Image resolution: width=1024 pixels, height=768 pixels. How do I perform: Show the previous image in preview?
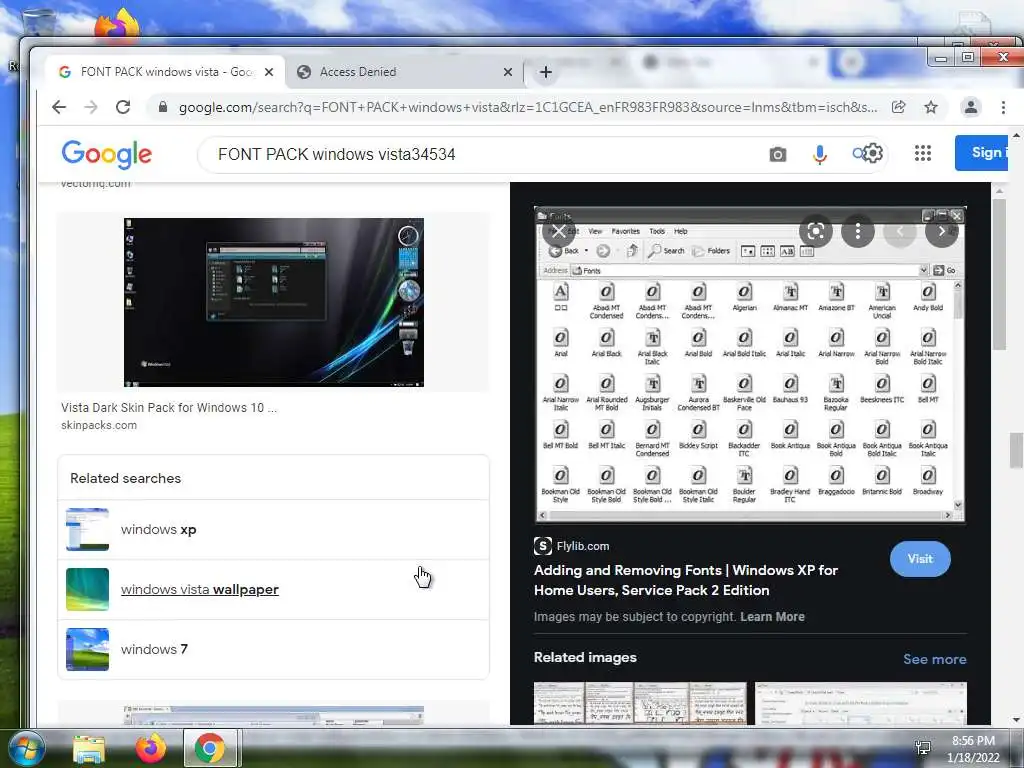[x=899, y=231]
